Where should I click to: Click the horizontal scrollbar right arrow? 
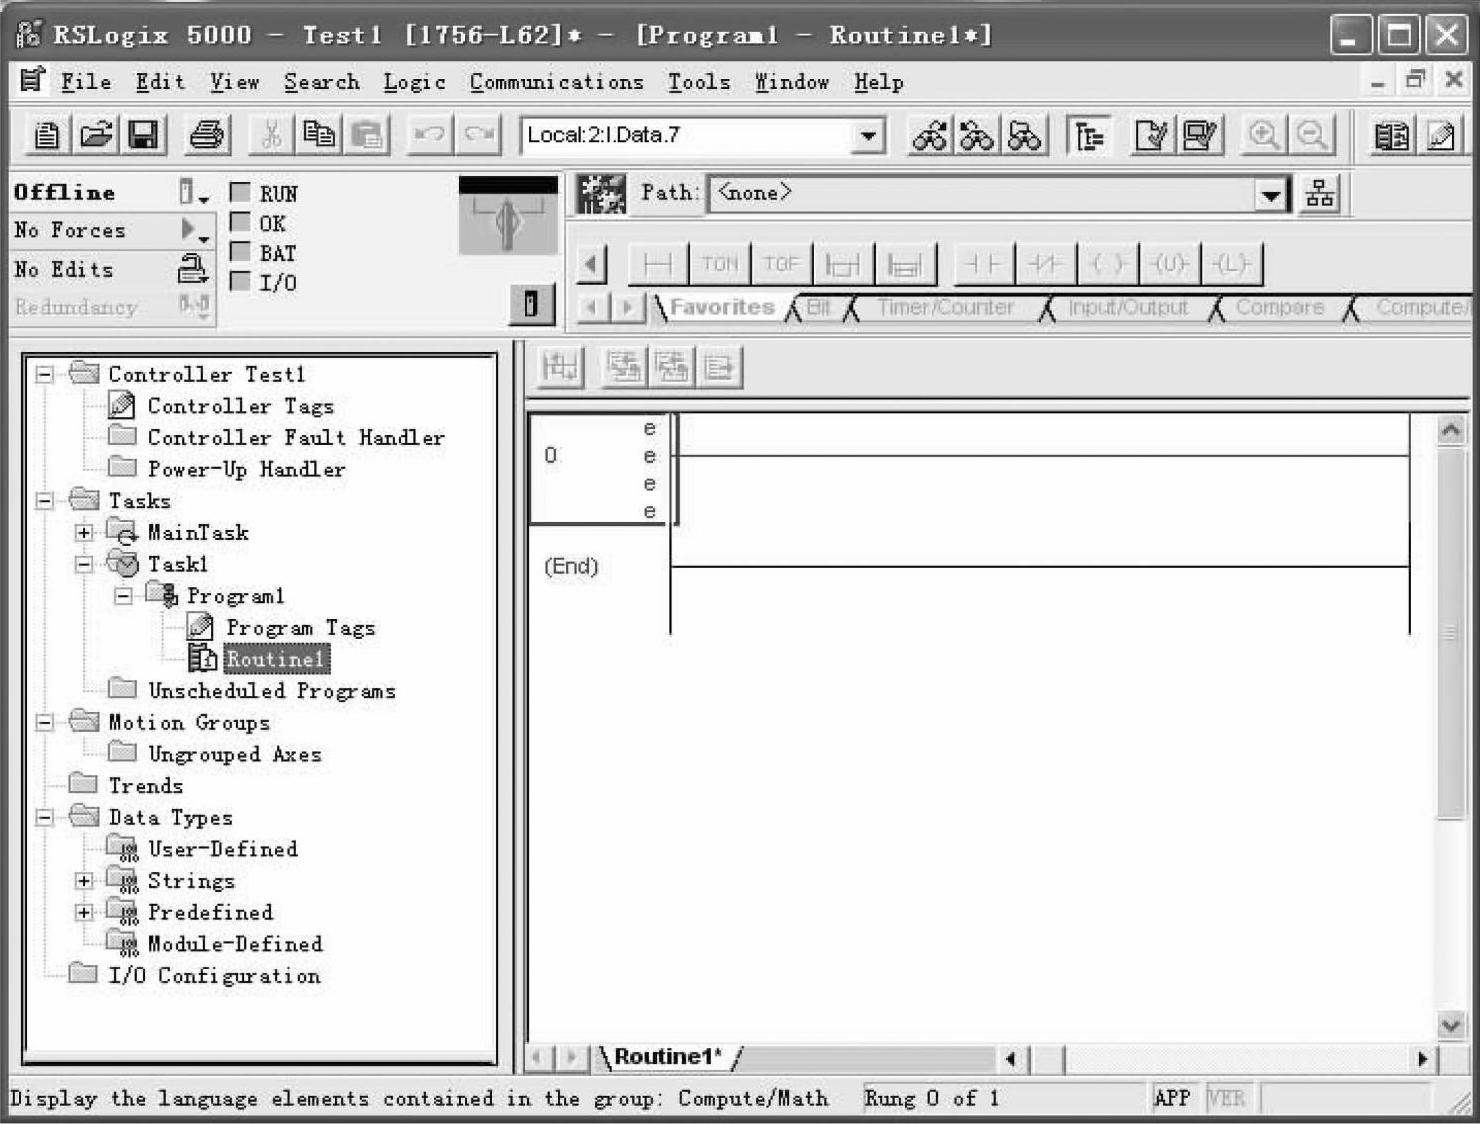coord(1422,1058)
